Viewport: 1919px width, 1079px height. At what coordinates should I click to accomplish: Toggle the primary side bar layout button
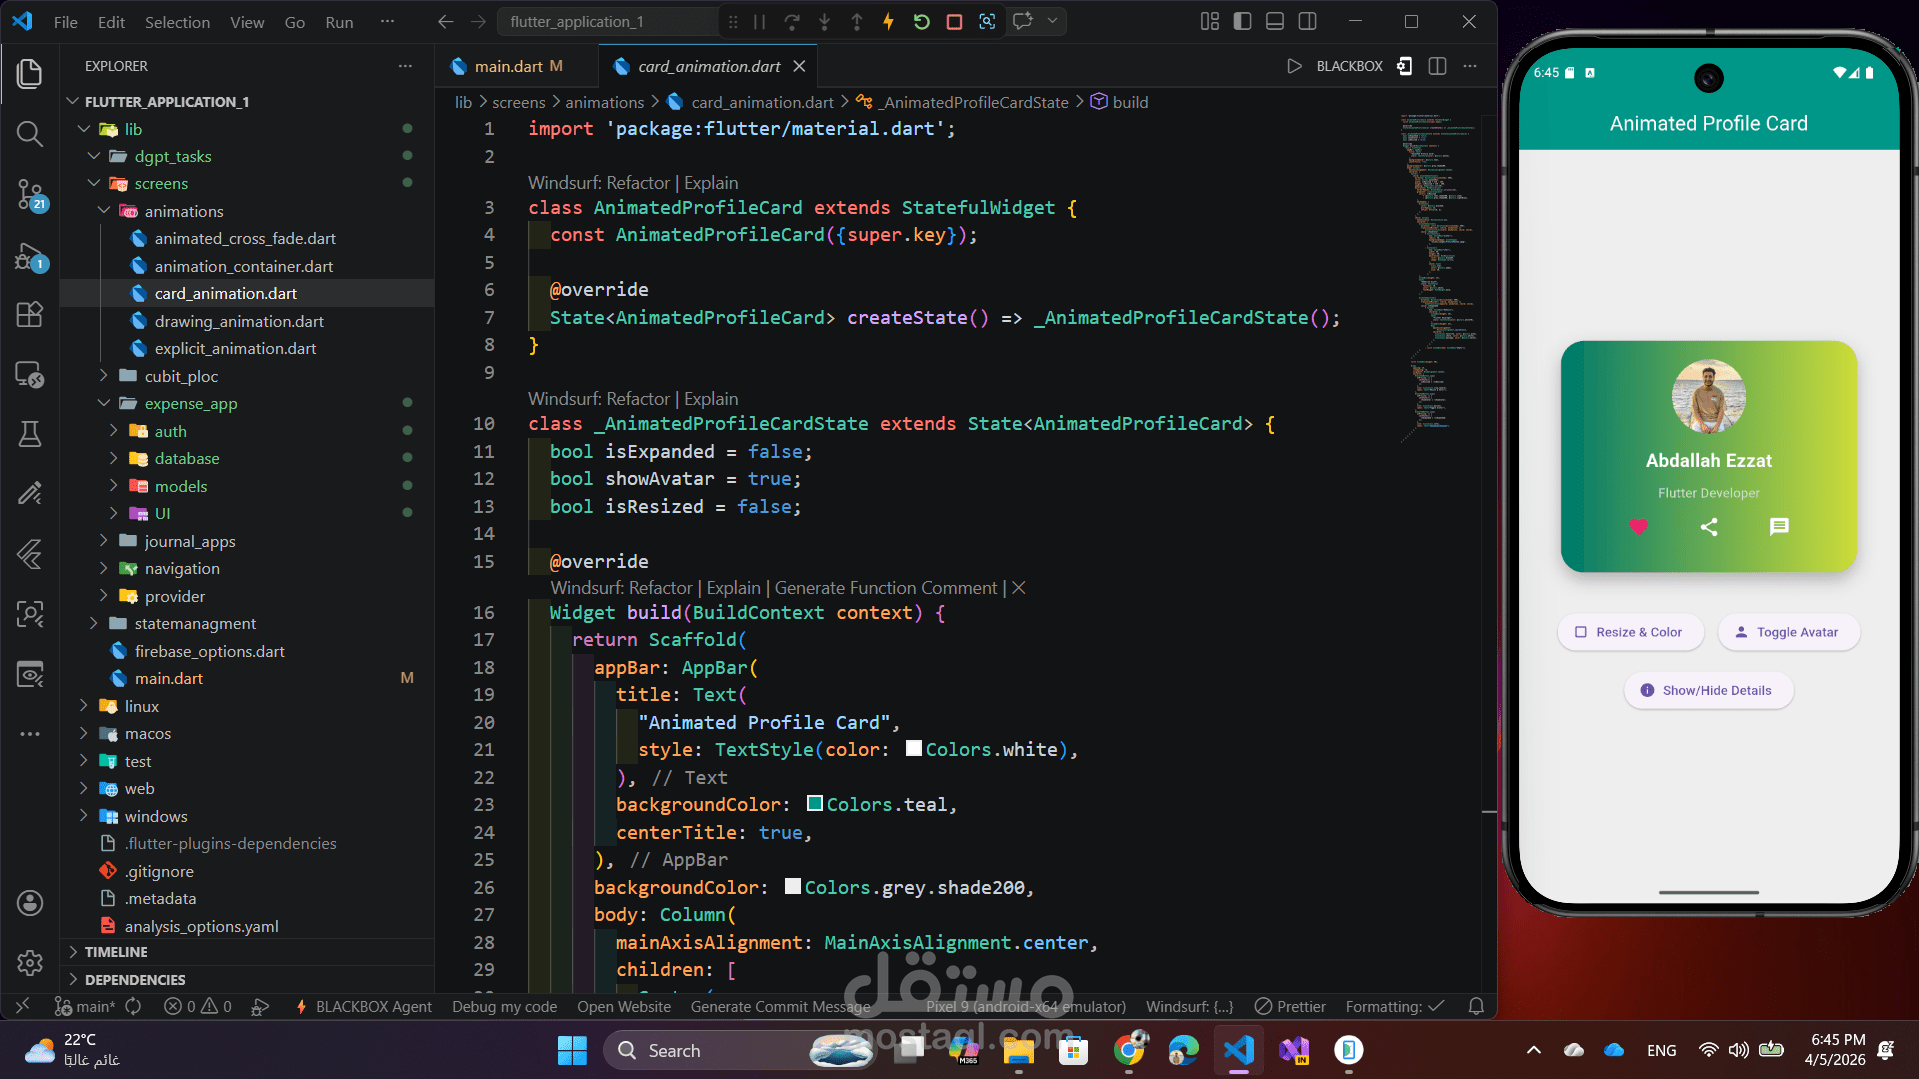[x=1242, y=21]
